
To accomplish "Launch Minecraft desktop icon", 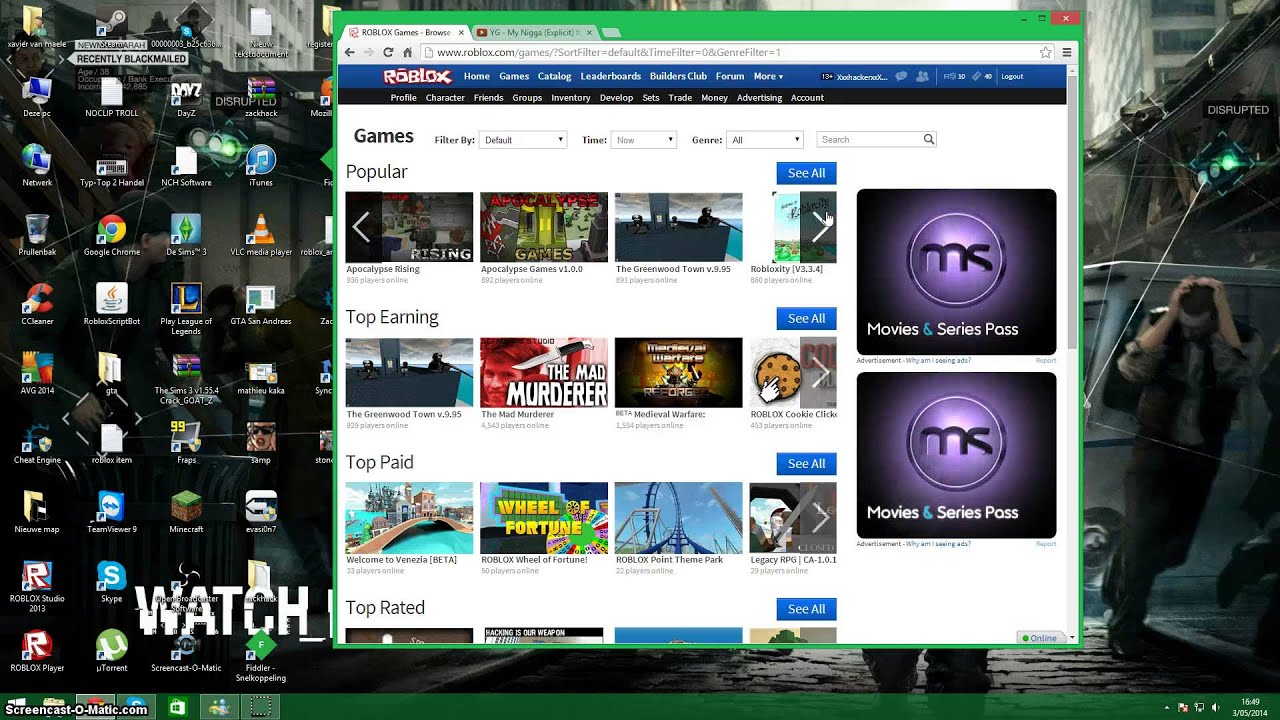I will click(186, 512).
